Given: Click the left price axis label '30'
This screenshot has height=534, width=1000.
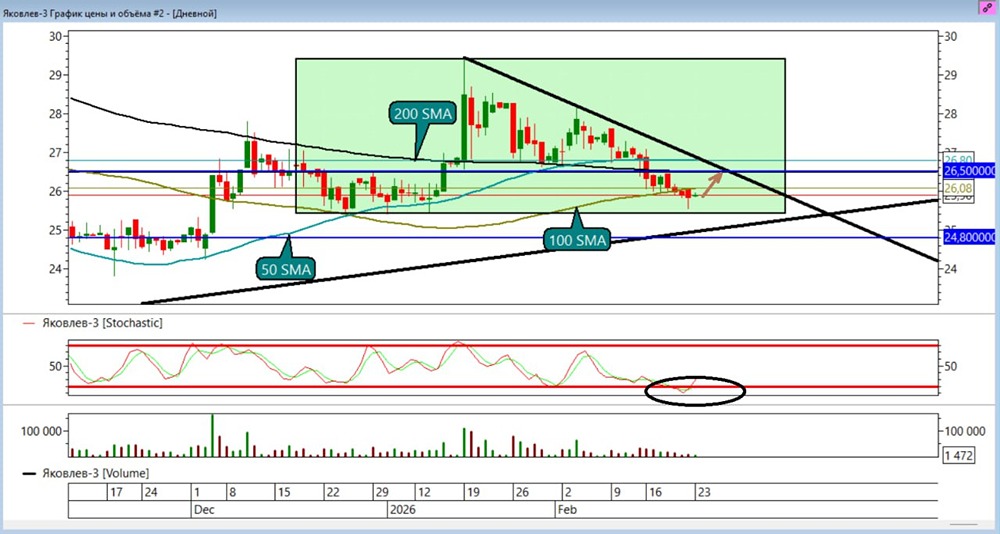Looking at the screenshot, I should (x=55, y=36).
